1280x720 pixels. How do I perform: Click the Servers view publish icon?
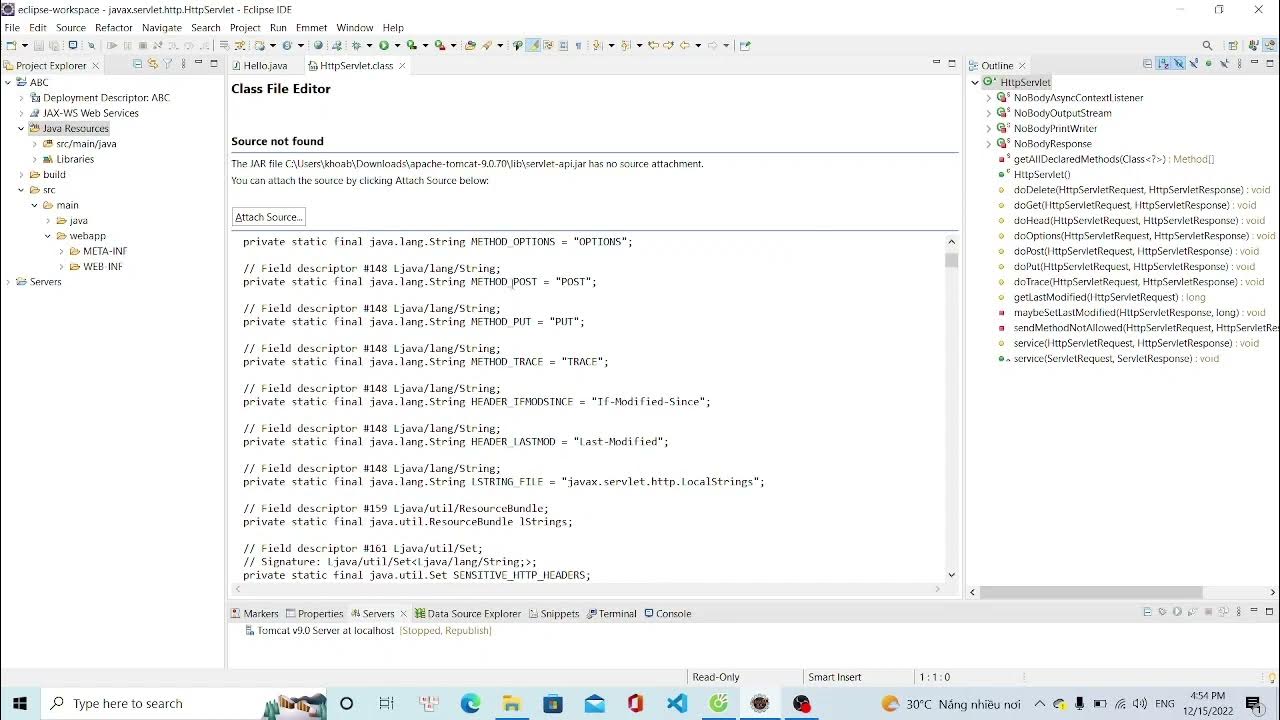pos(1223,611)
